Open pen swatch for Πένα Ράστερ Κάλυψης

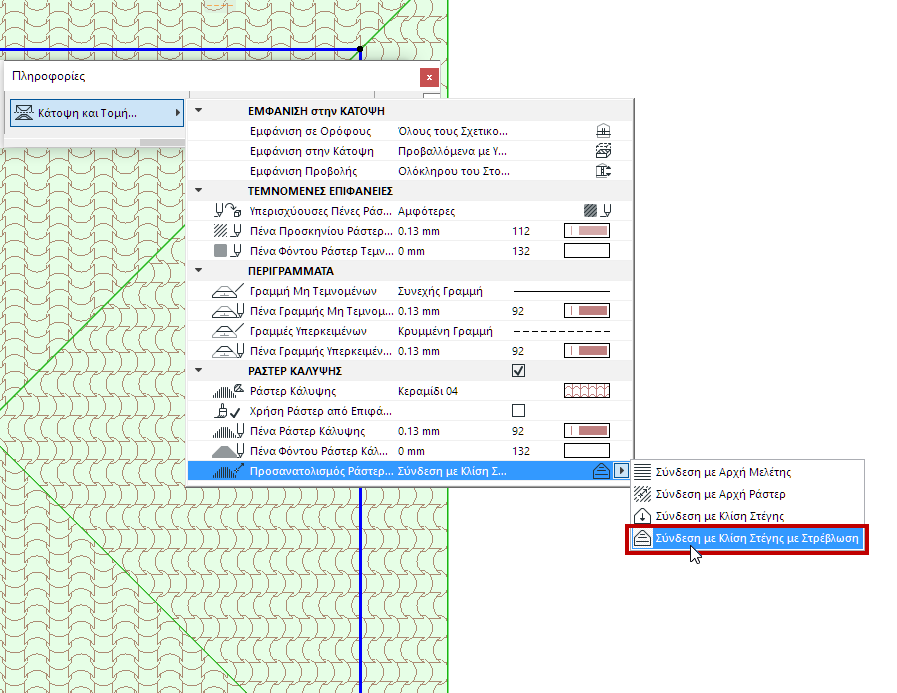coord(587,431)
